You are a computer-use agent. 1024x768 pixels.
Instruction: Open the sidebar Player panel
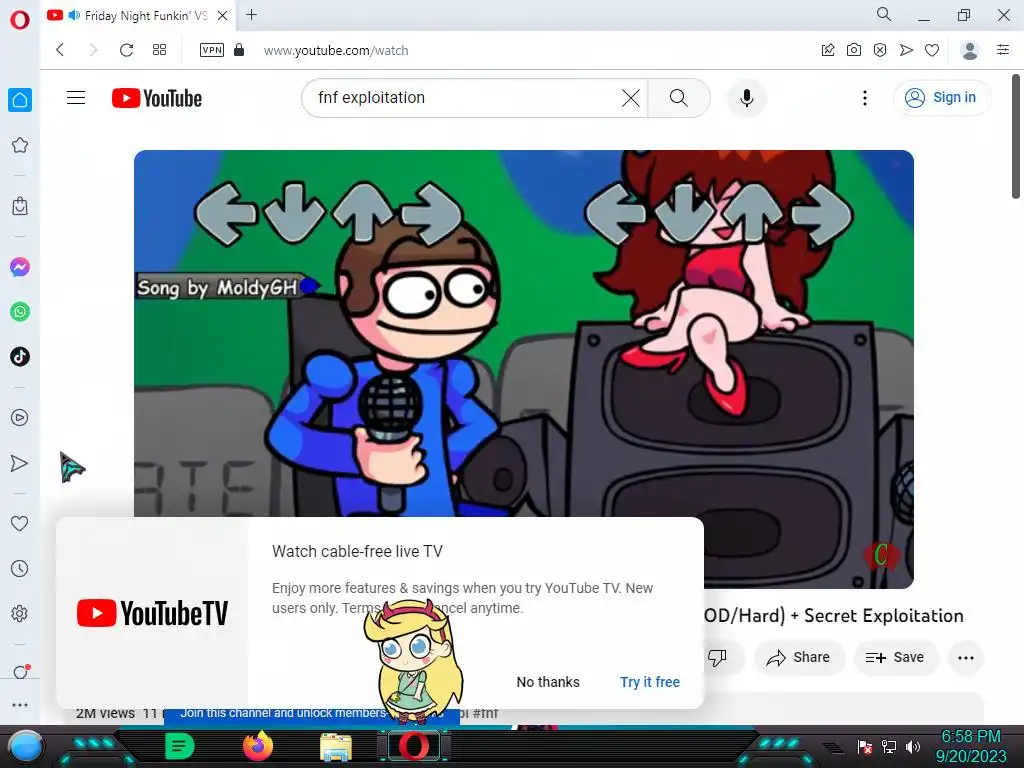pos(20,418)
